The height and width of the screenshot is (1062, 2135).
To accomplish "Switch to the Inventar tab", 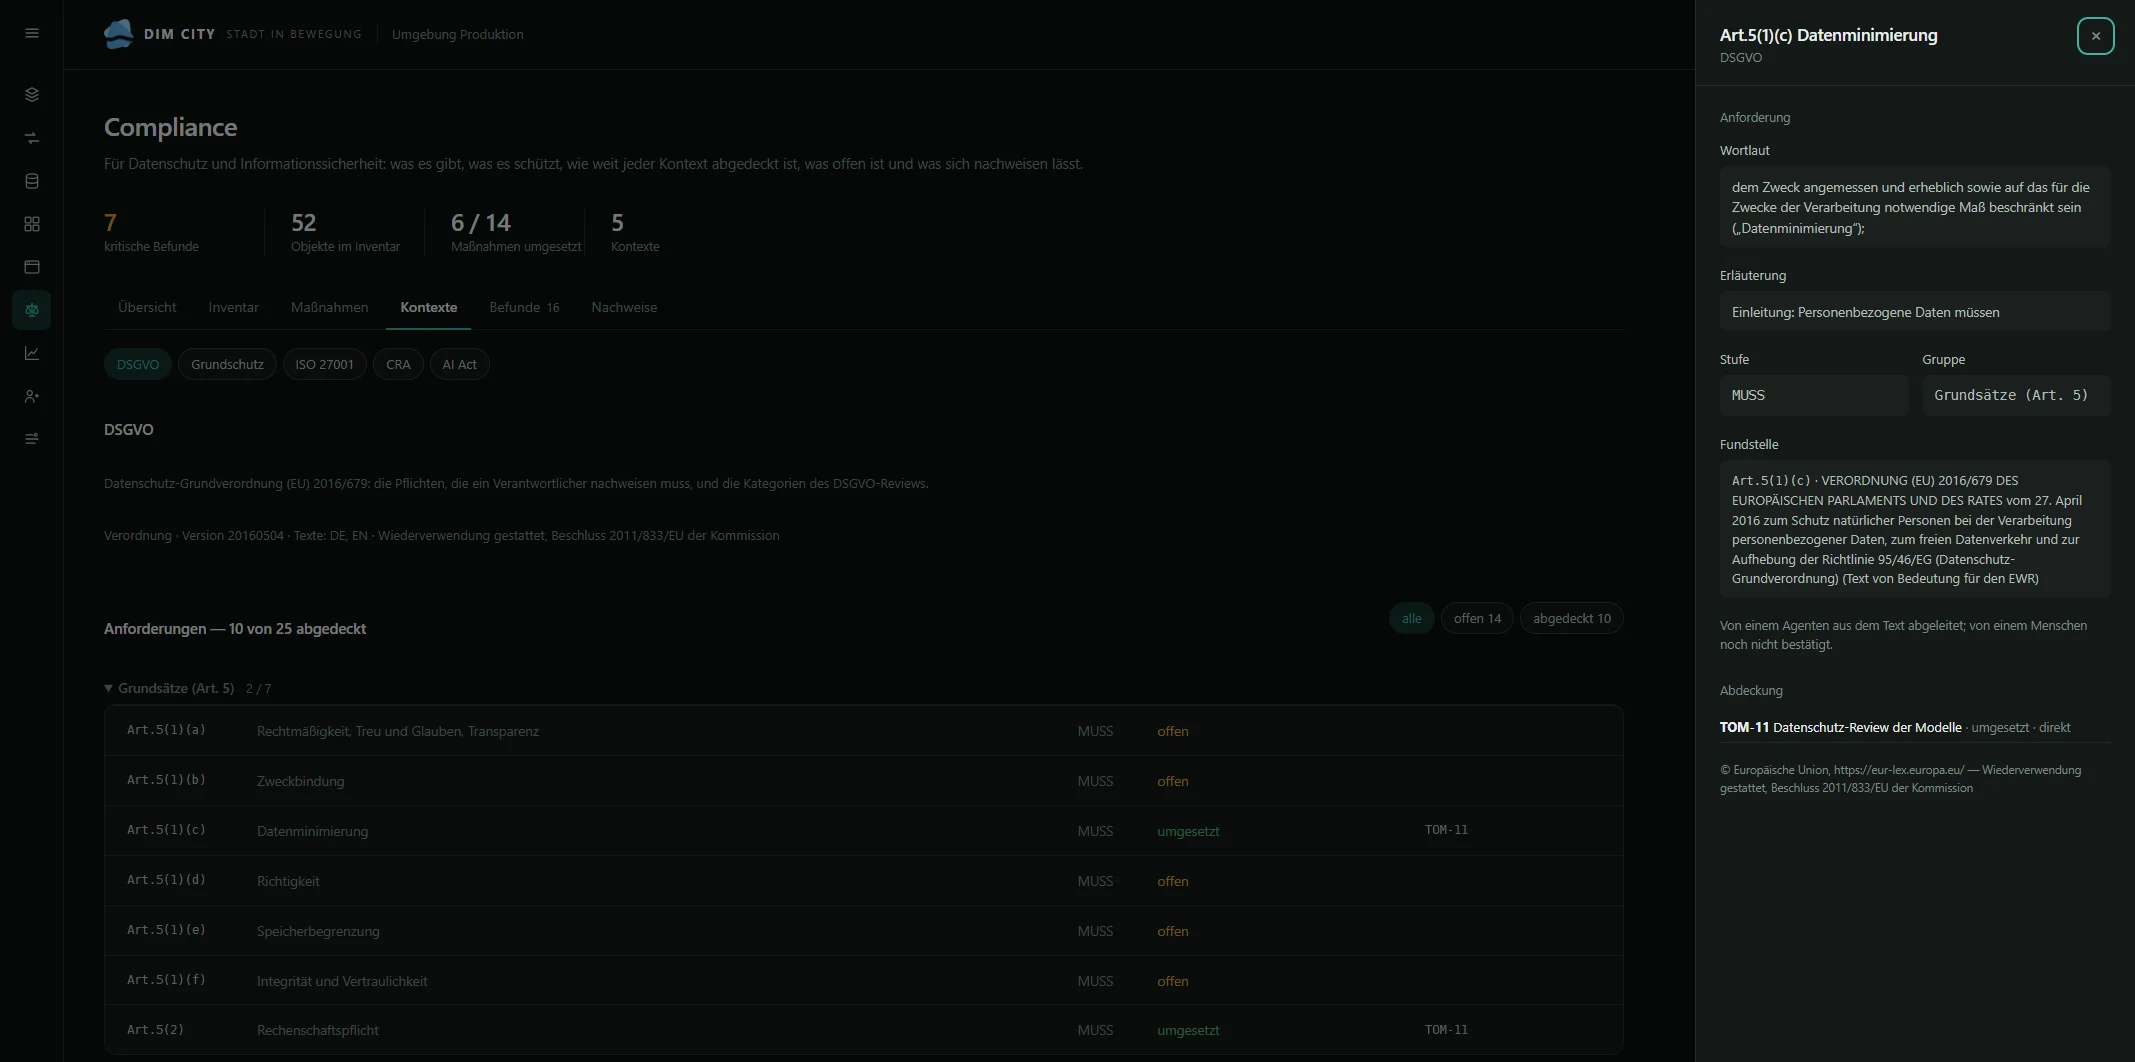I will click(234, 307).
